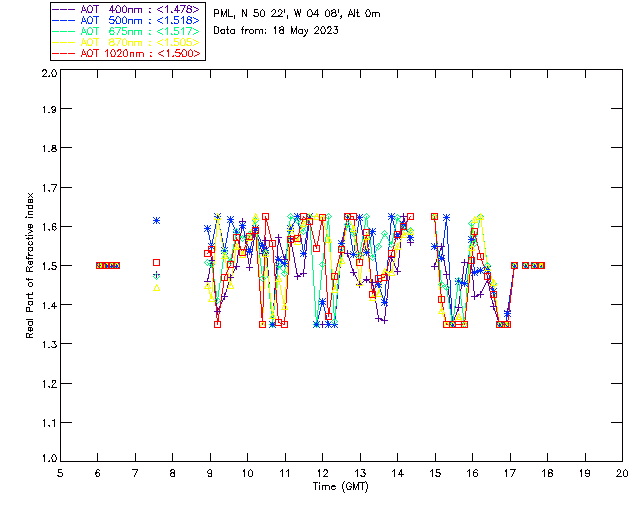Click the green AOT 675nm legend entry
The height and width of the screenshot is (512, 640).
[x=126, y=31]
